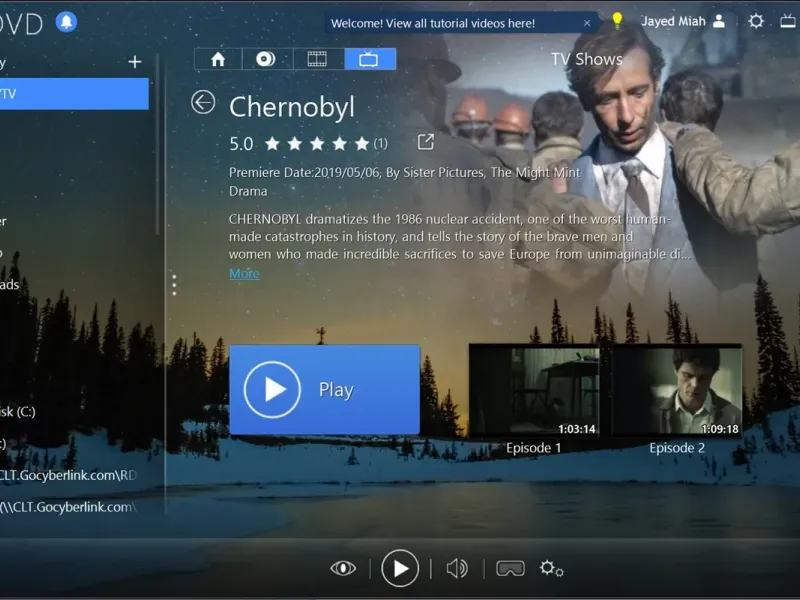The height and width of the screenshot is (600, 800).
Task: Open the Local Disk (C:) sidebar entry
Action: 18,412
